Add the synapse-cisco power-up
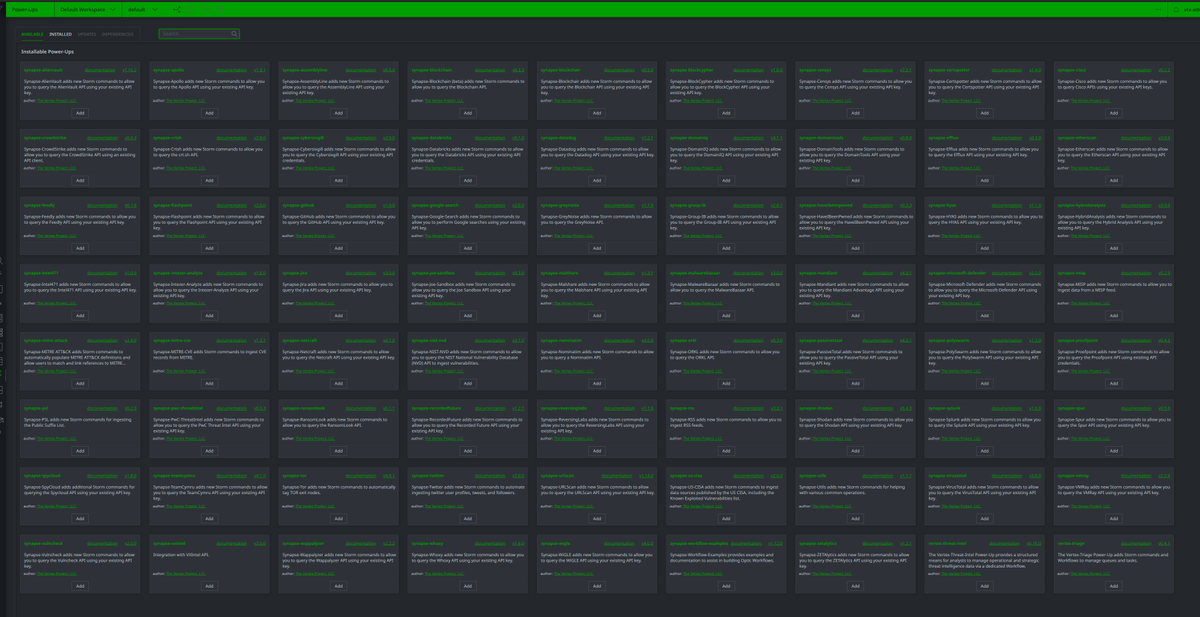Image resolution: width=1200 pixels, height=617 pixels. (1113, 113)
